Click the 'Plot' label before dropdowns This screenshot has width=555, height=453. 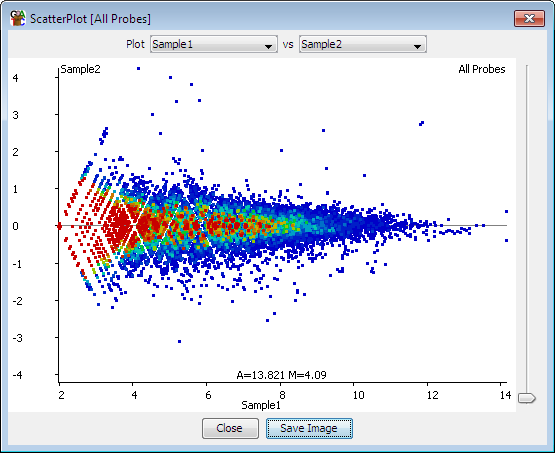tap(135, 44)
